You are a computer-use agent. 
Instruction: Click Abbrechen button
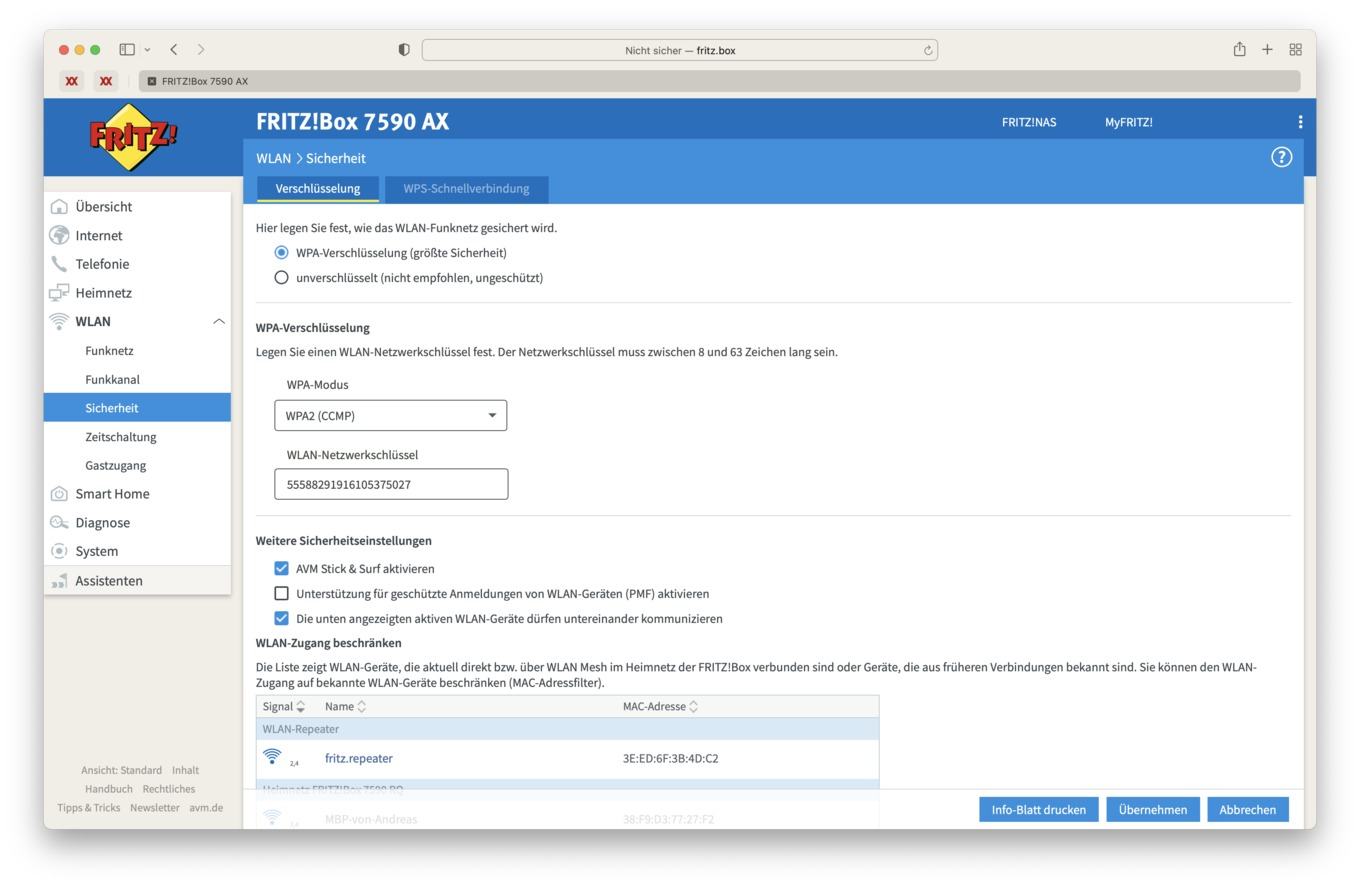[x=1248, y=810]
